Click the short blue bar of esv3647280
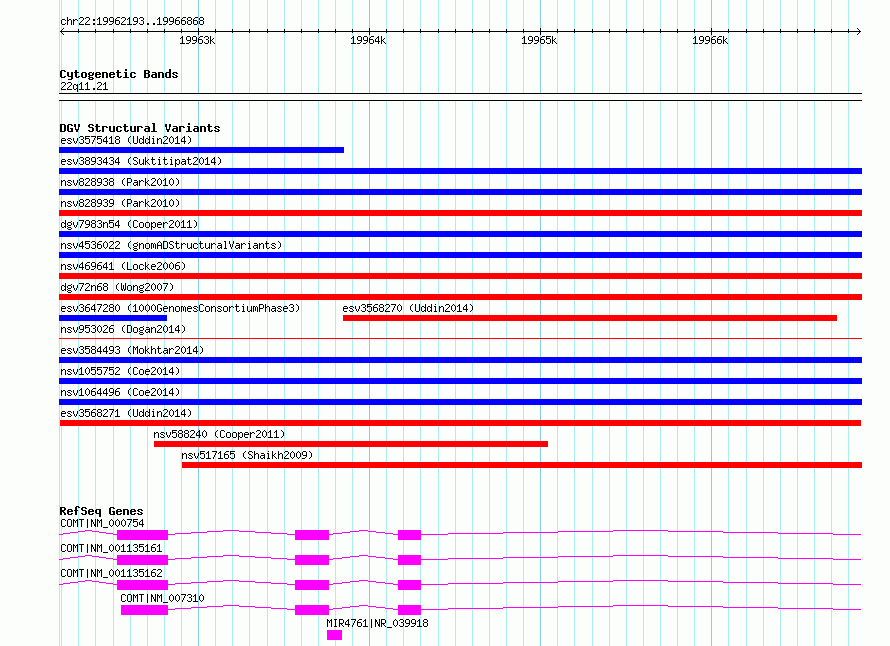Image resolution: width=890 pixels, height=646 pixels. point(113,318)
